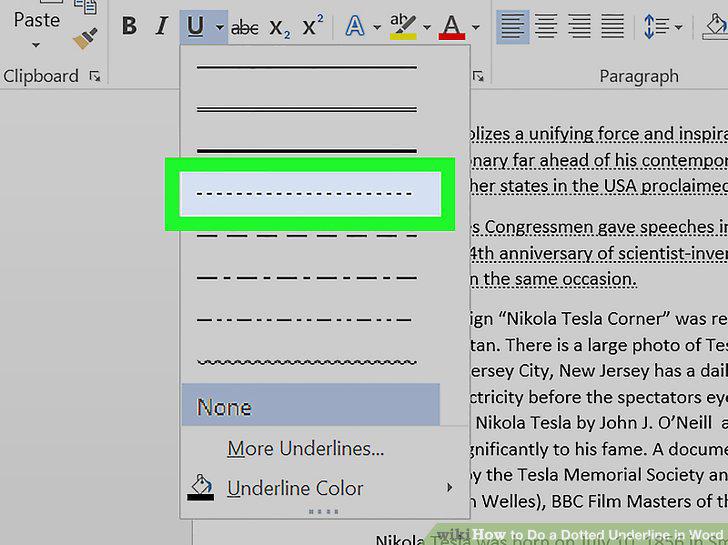Open Clipboard pane launcher
Screen dimensions: 728x545
(x=95, y=76)
